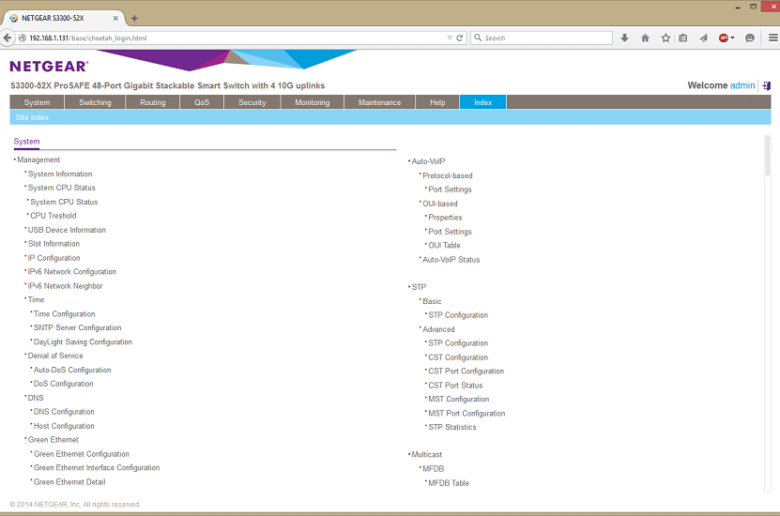Image resolution: width=780 pixels, height=516 pixels.
Task: Open IP Configuration link
Action: [54, 258]
